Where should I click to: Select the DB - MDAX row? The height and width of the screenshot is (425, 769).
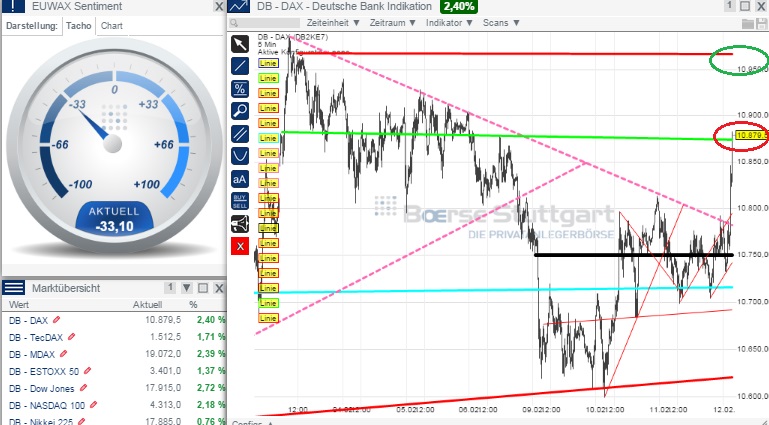[114, 354]
